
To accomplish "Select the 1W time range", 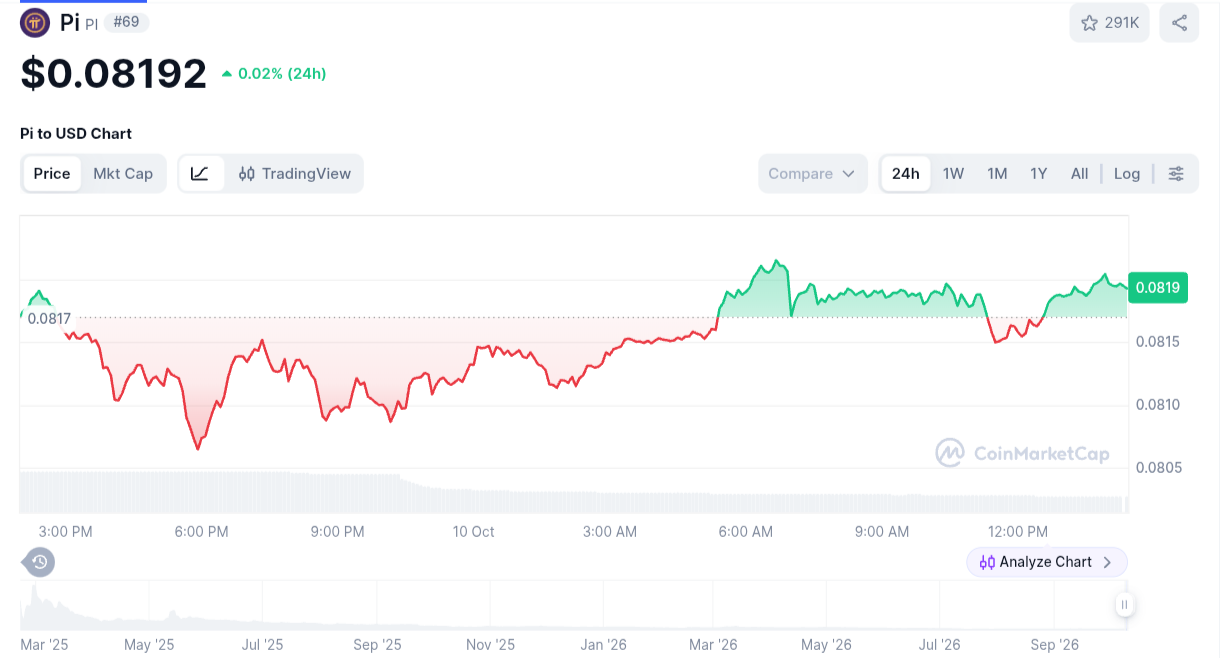I will (x=953, y=173).
